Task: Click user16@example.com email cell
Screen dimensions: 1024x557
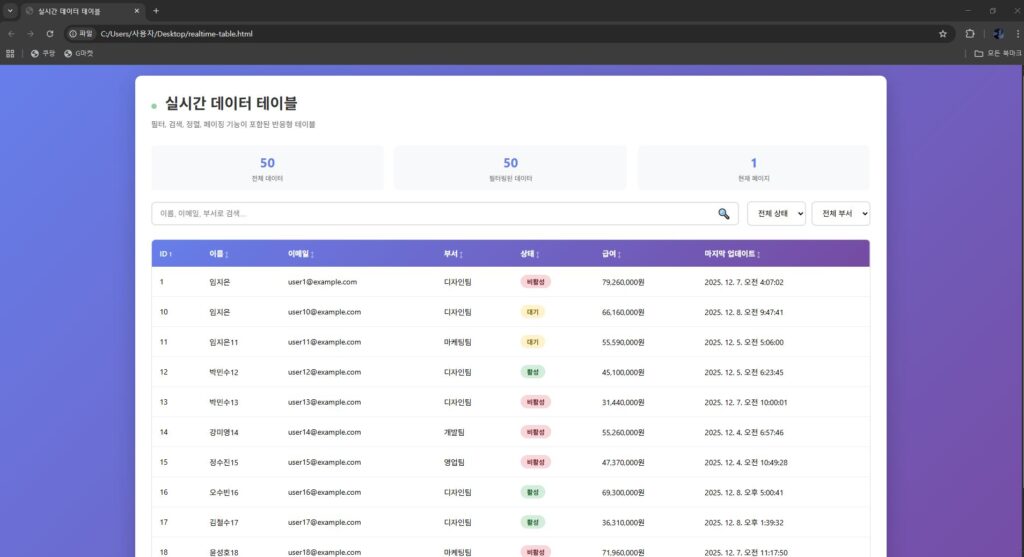Action: (324, 492)
